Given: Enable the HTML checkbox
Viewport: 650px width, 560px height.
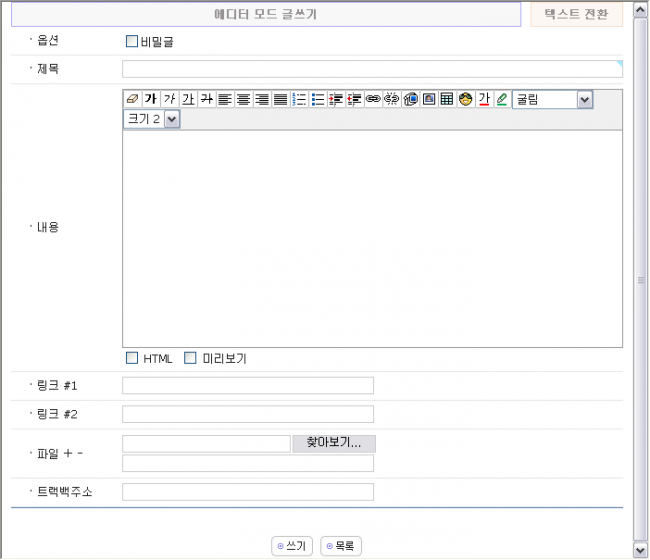Looking at the screenshot, I should tap(131, 358).
